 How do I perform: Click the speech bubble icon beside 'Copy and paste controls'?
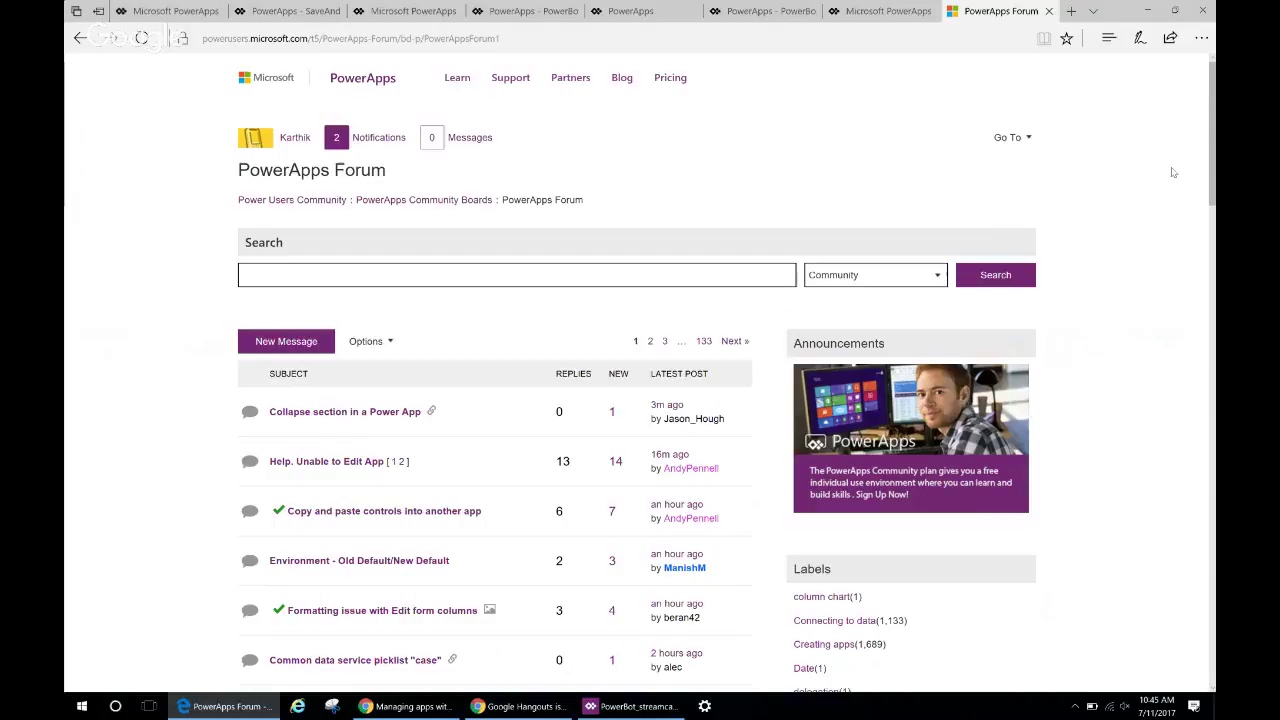(x=250, y=511)
